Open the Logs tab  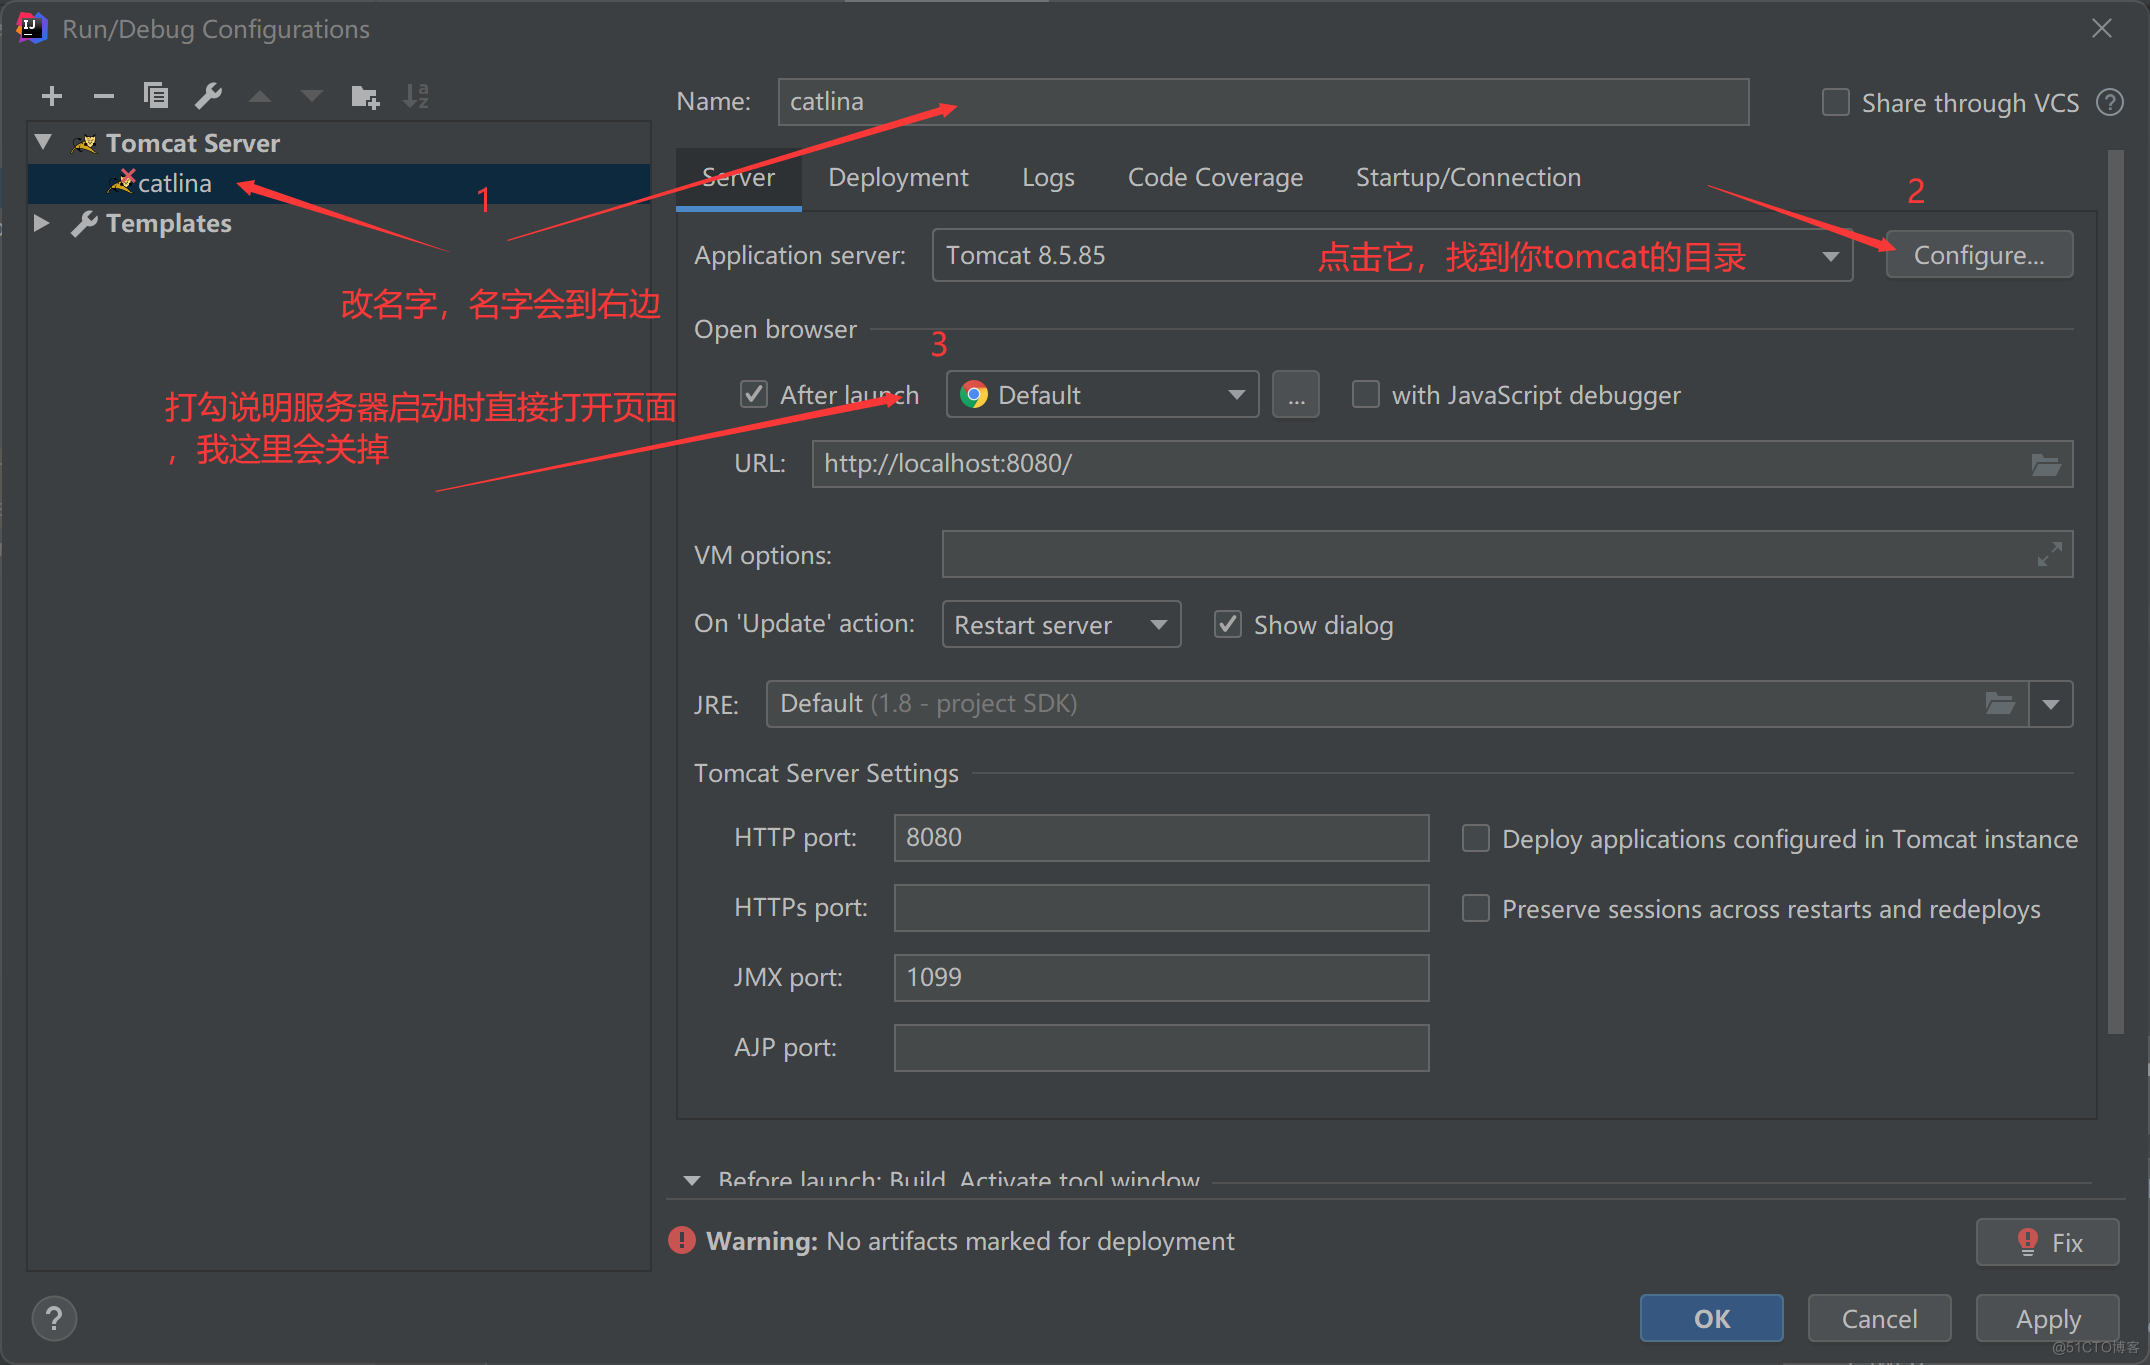point(1048,178)
